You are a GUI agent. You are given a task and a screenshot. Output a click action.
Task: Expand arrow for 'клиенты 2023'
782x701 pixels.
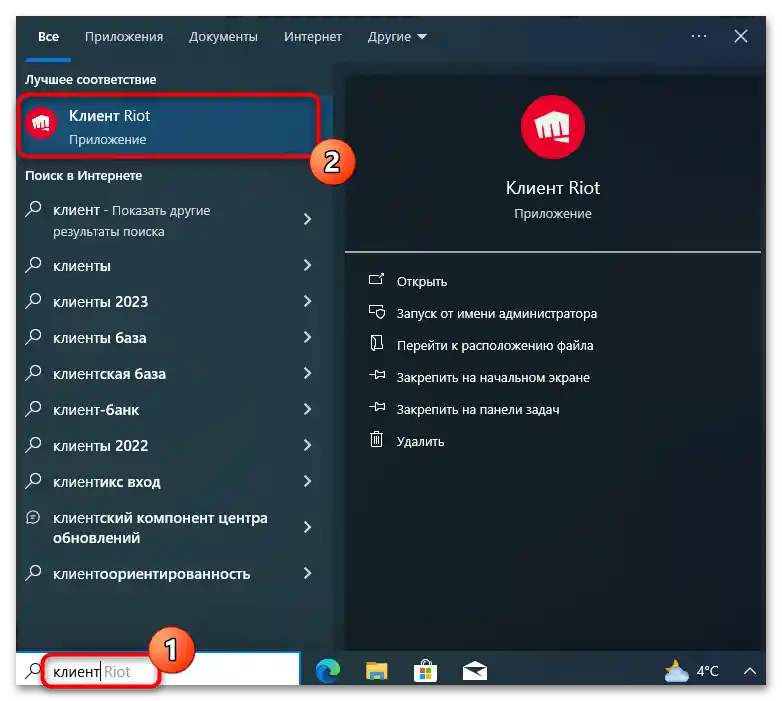[x=308, y=301]
